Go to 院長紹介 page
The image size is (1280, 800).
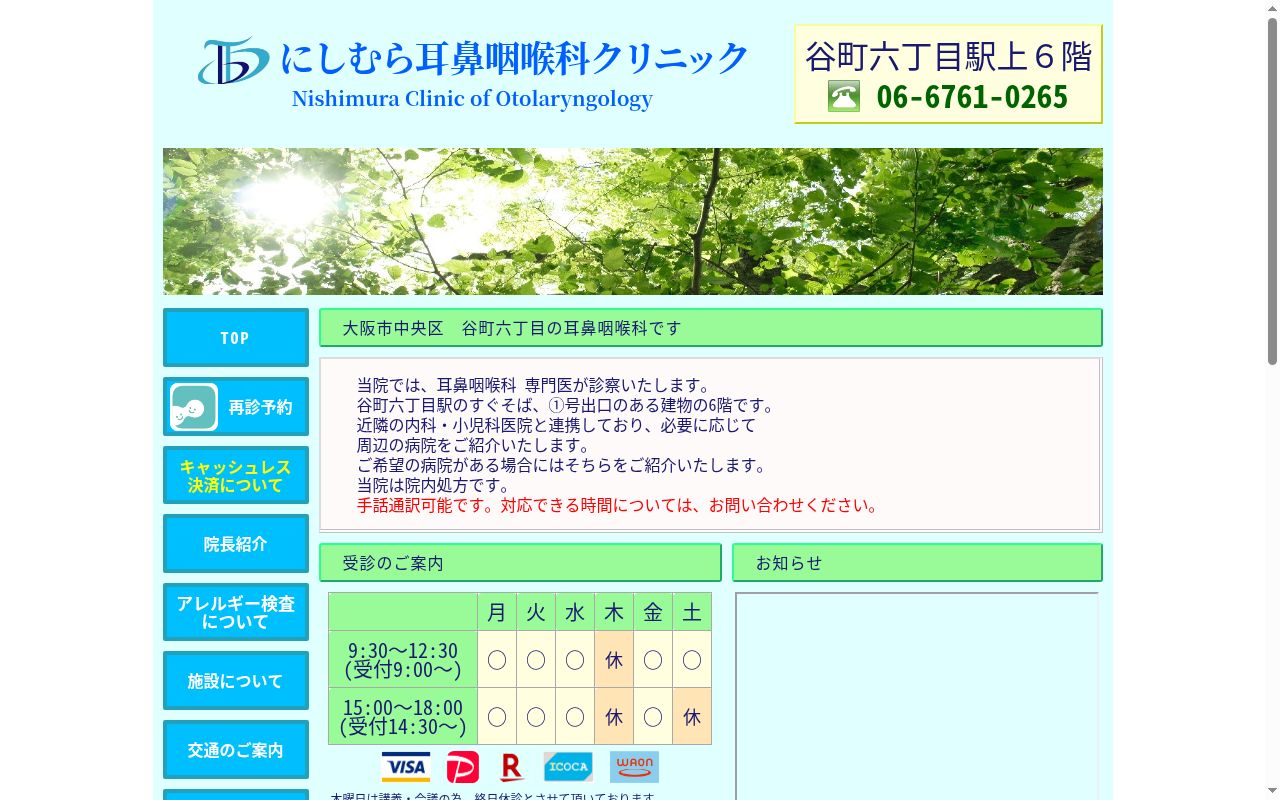[236, 544]
